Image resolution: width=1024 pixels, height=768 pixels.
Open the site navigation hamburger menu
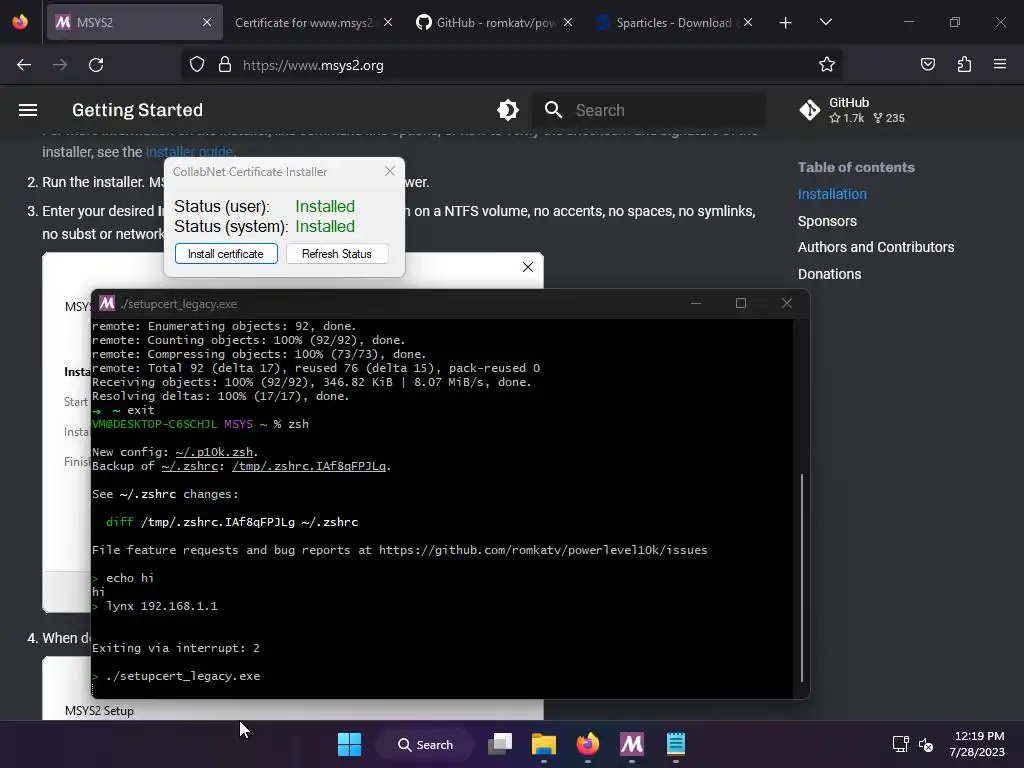tap(28, 110)
